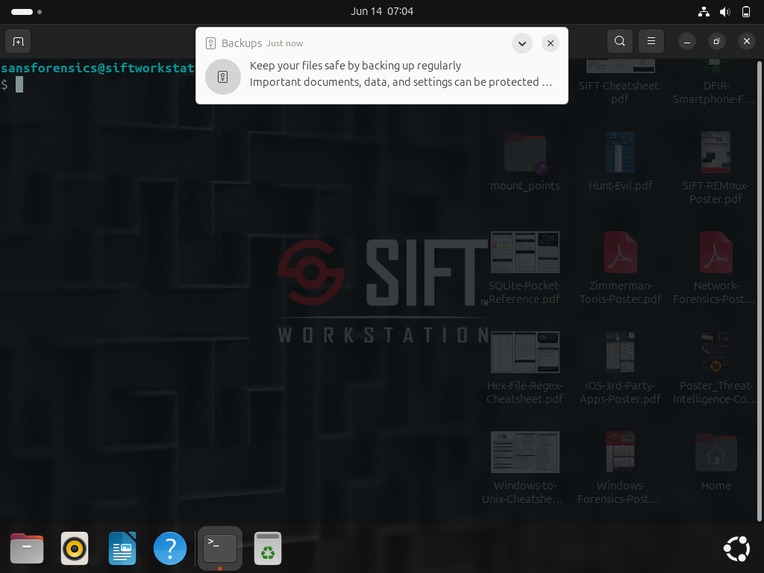
Task: Open the clock and calendar menu
Action: pyautogui.click(x=382, y=11)
